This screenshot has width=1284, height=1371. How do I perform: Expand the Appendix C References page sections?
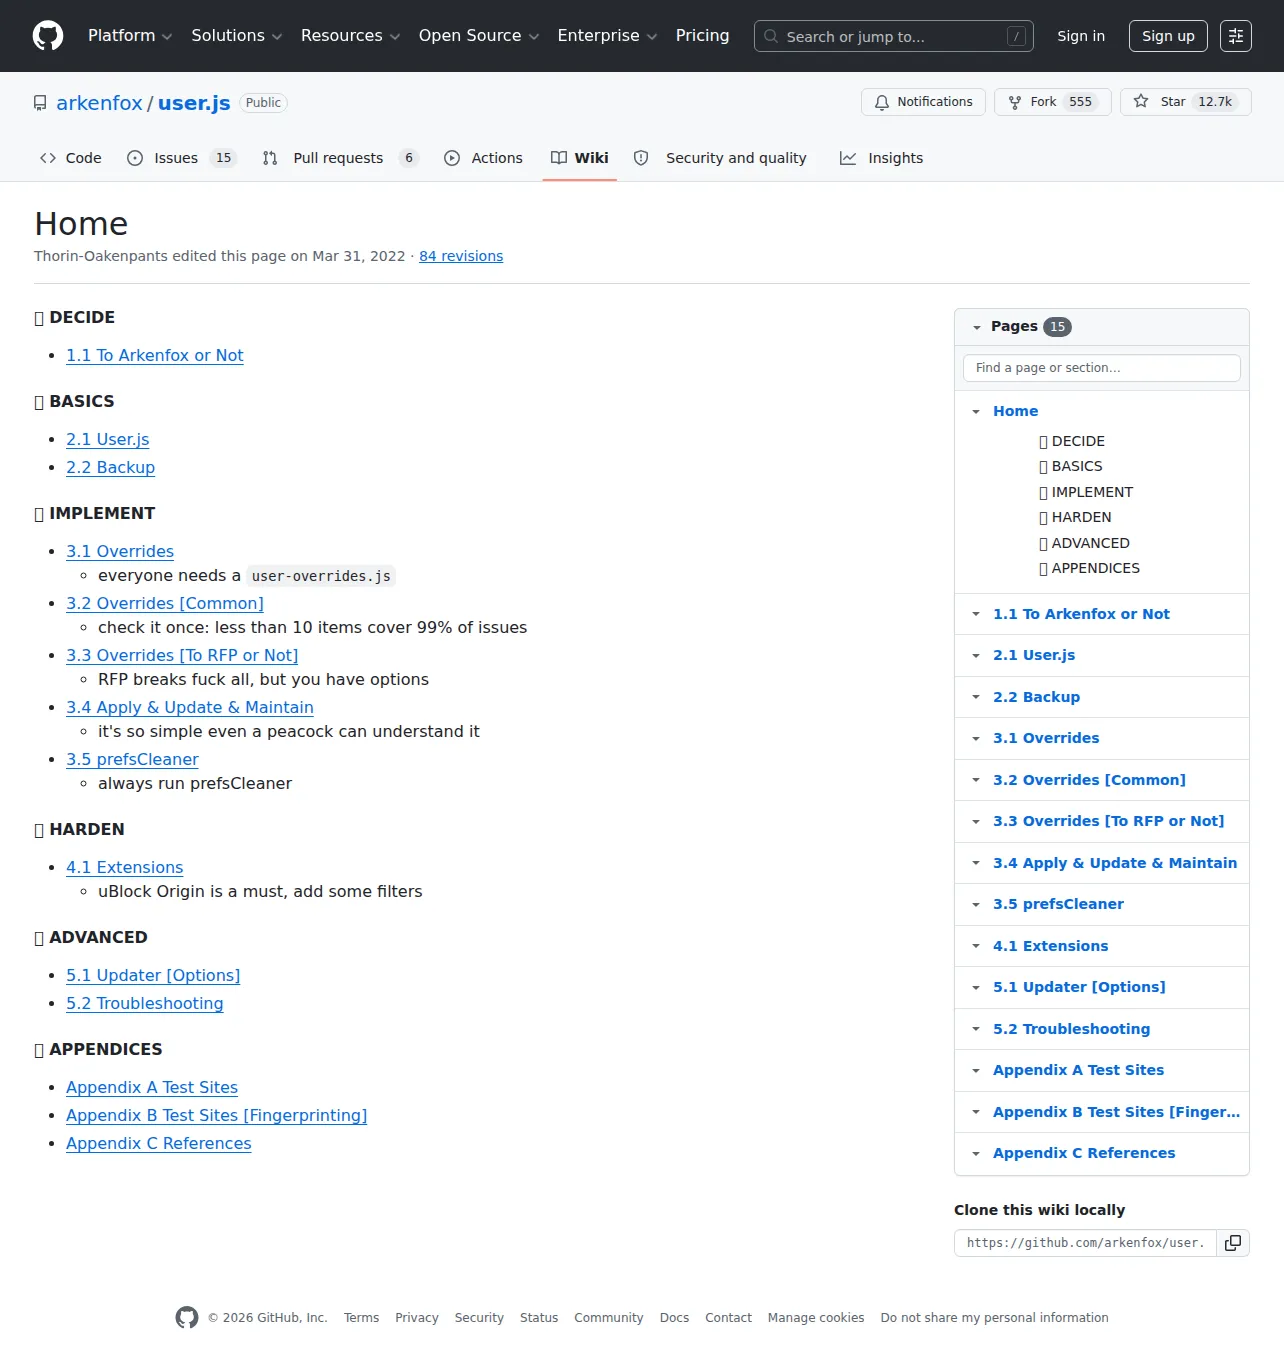tap(976, 1153)
